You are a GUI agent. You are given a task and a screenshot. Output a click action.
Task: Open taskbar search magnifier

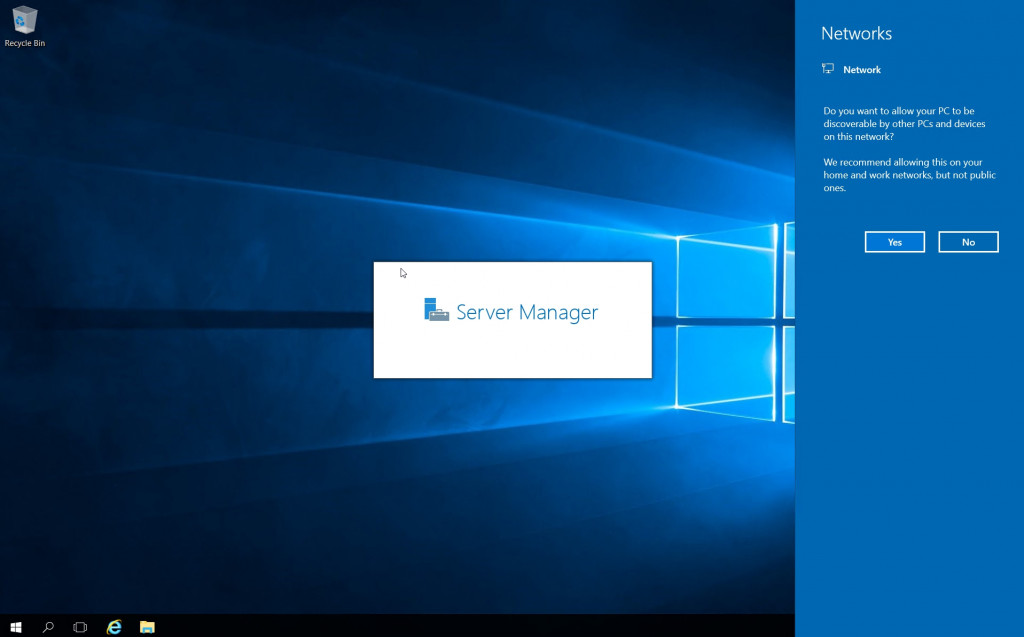click(x=48, y=627)
